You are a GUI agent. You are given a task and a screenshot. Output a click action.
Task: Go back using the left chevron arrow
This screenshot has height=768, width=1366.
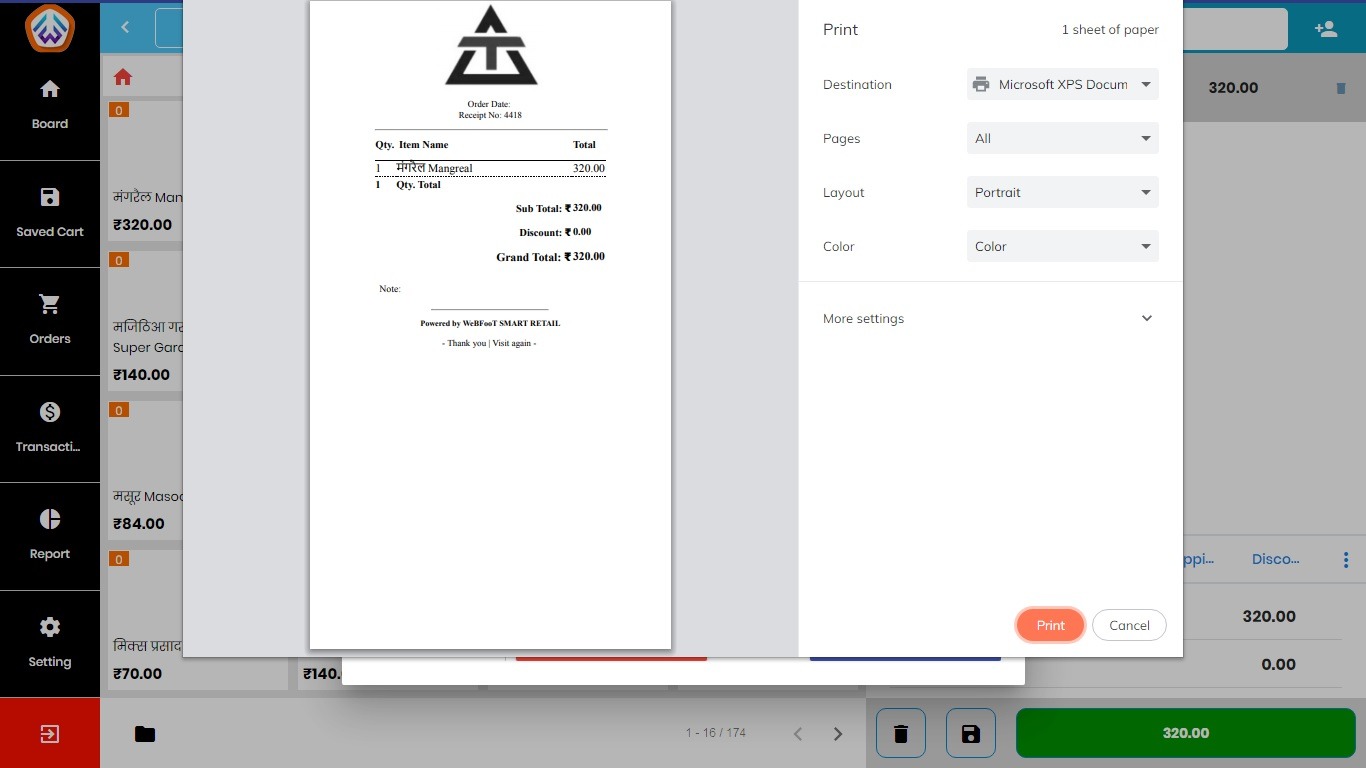[x=125, y=27]
